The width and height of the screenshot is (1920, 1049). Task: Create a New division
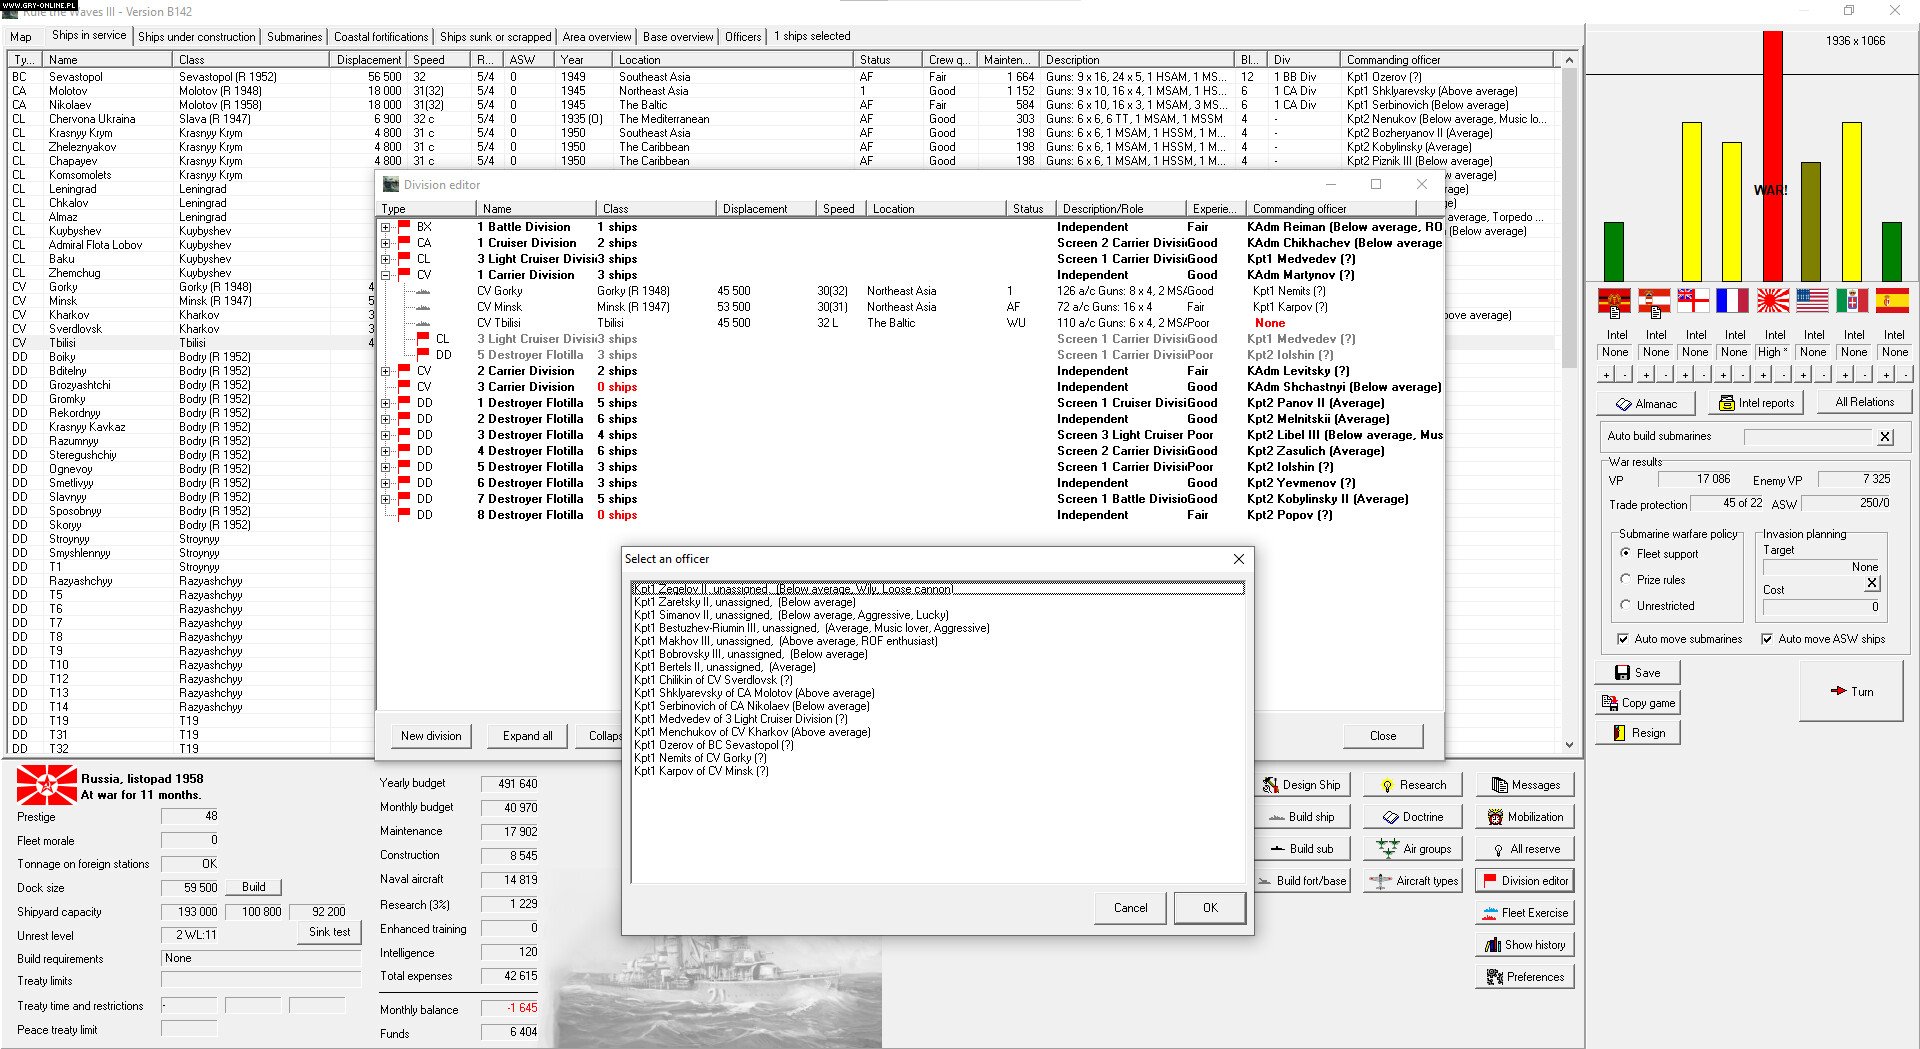click(431, 735)
